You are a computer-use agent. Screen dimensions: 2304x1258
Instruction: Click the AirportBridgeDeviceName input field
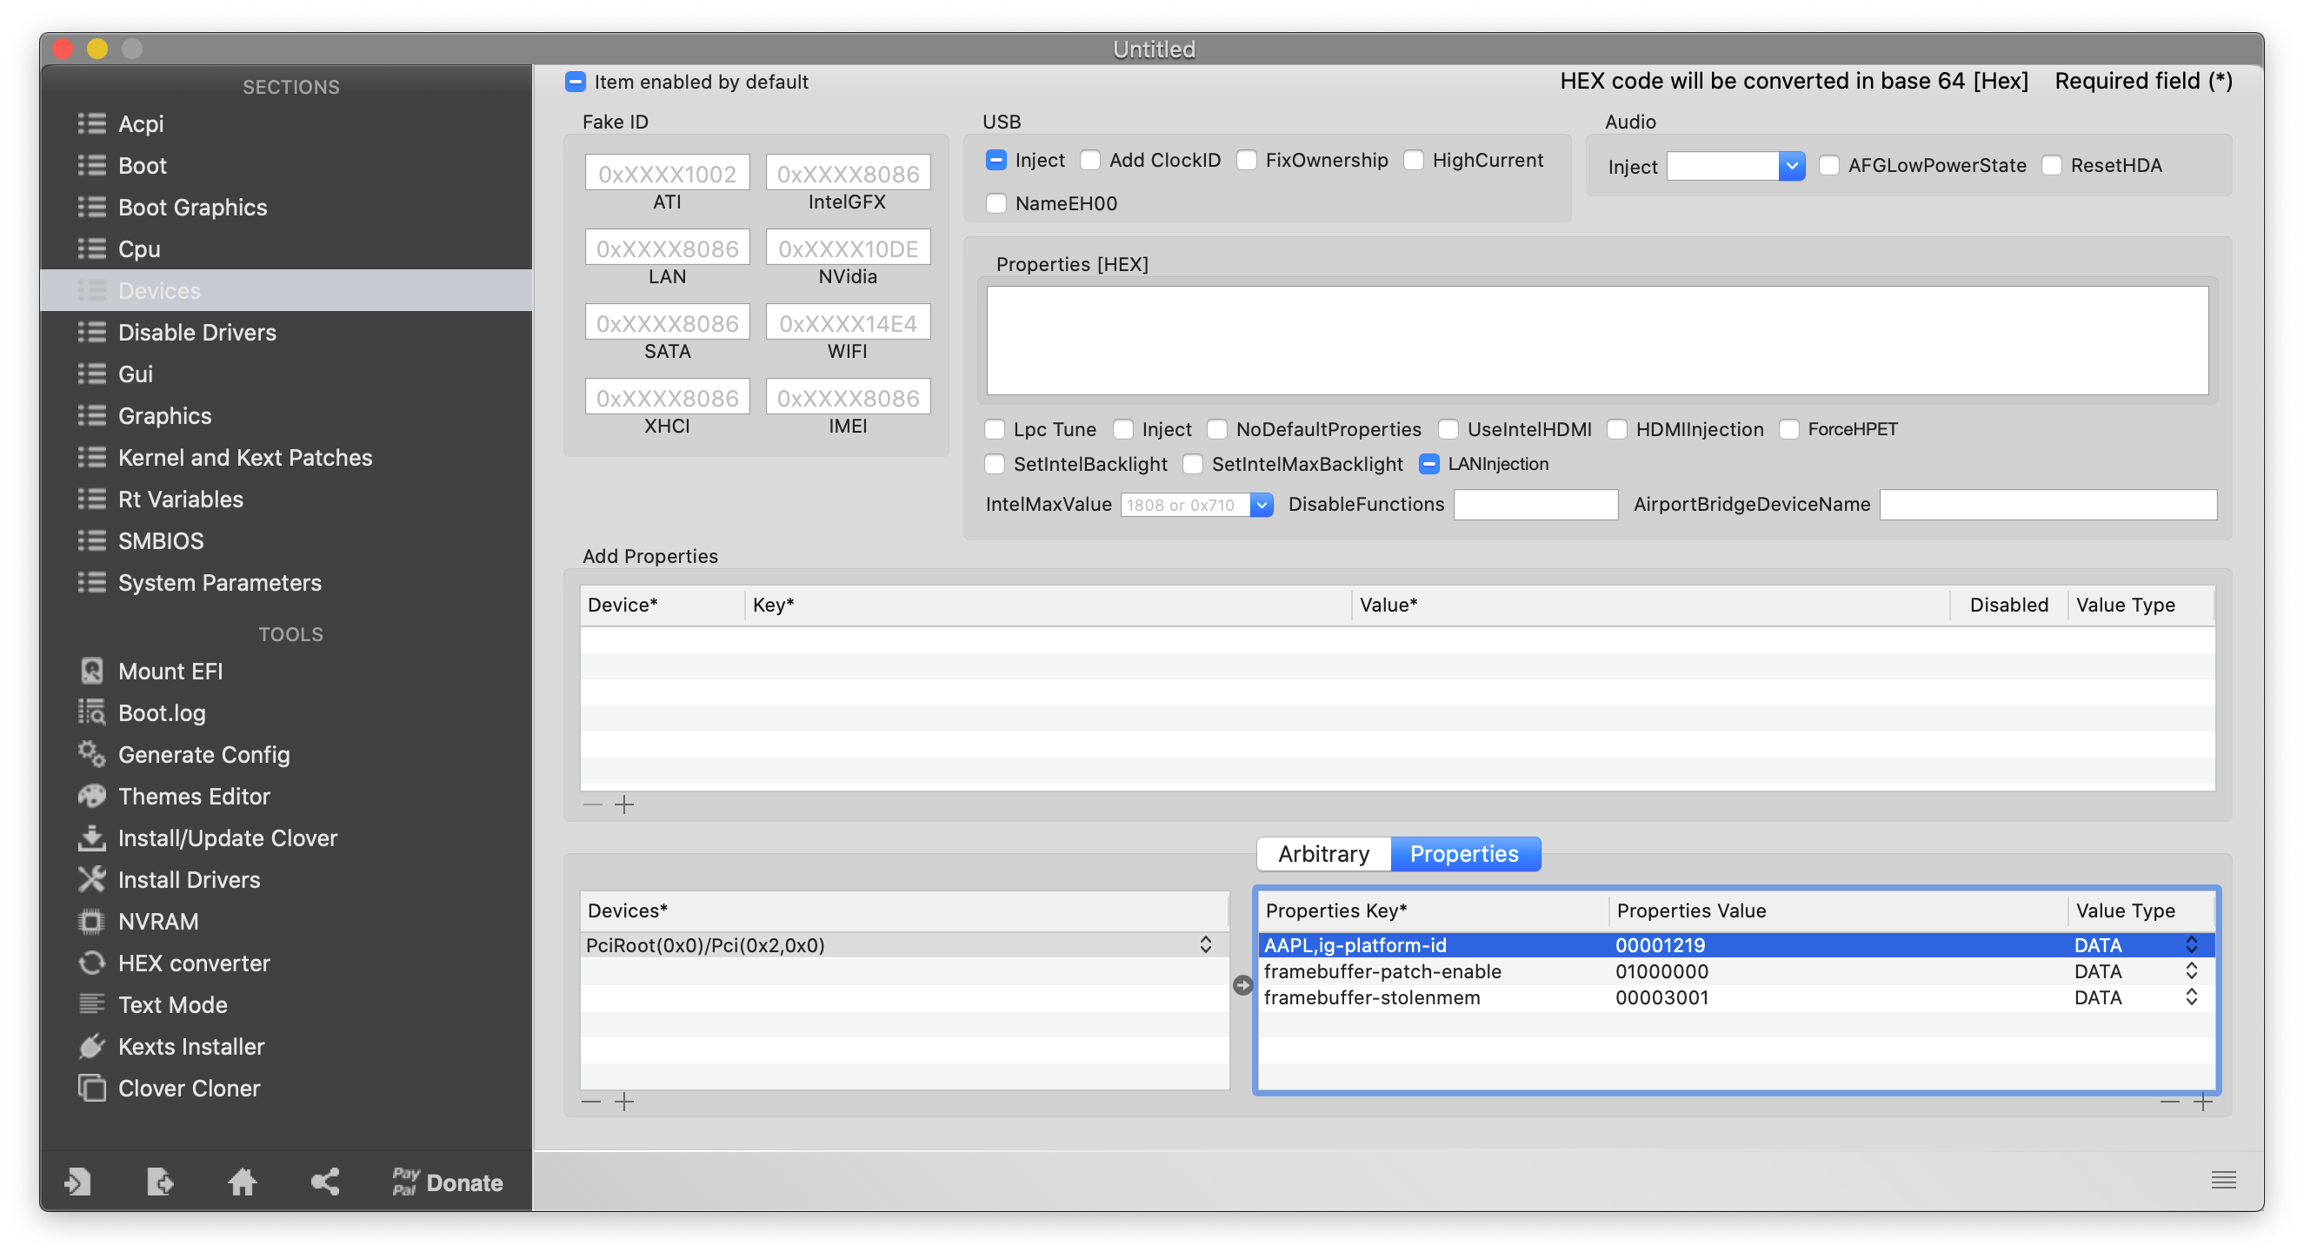[2047, 505]
